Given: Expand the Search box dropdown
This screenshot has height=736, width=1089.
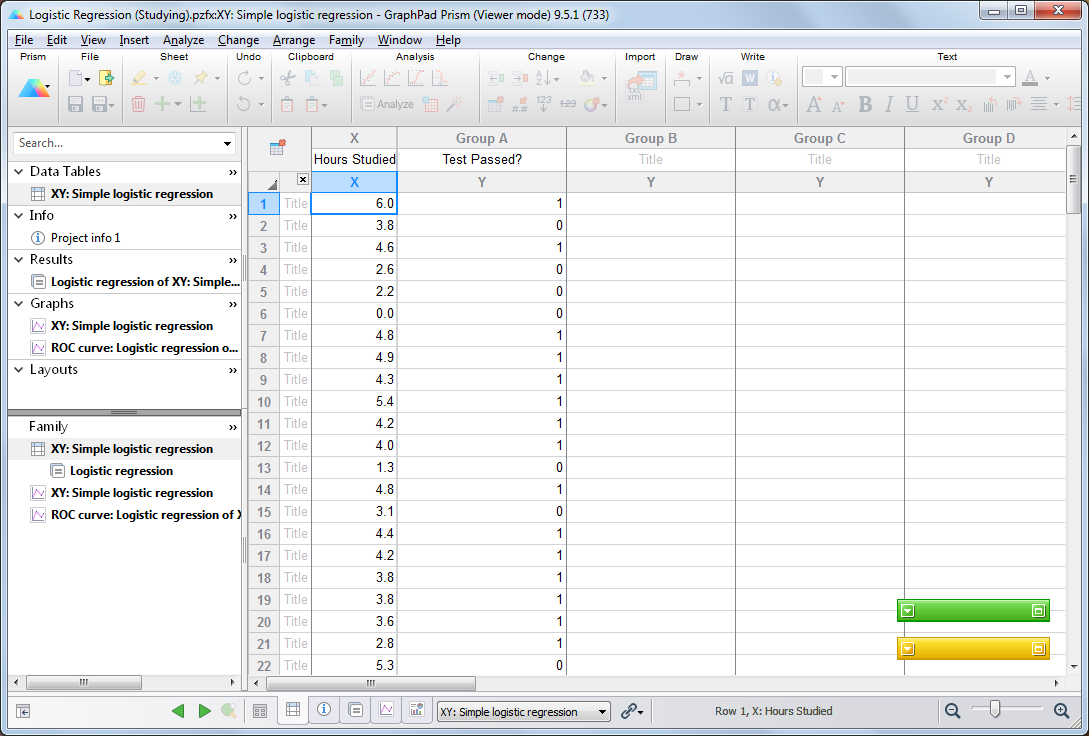Looking at the screenshot, I should click(x=226, y=144).
